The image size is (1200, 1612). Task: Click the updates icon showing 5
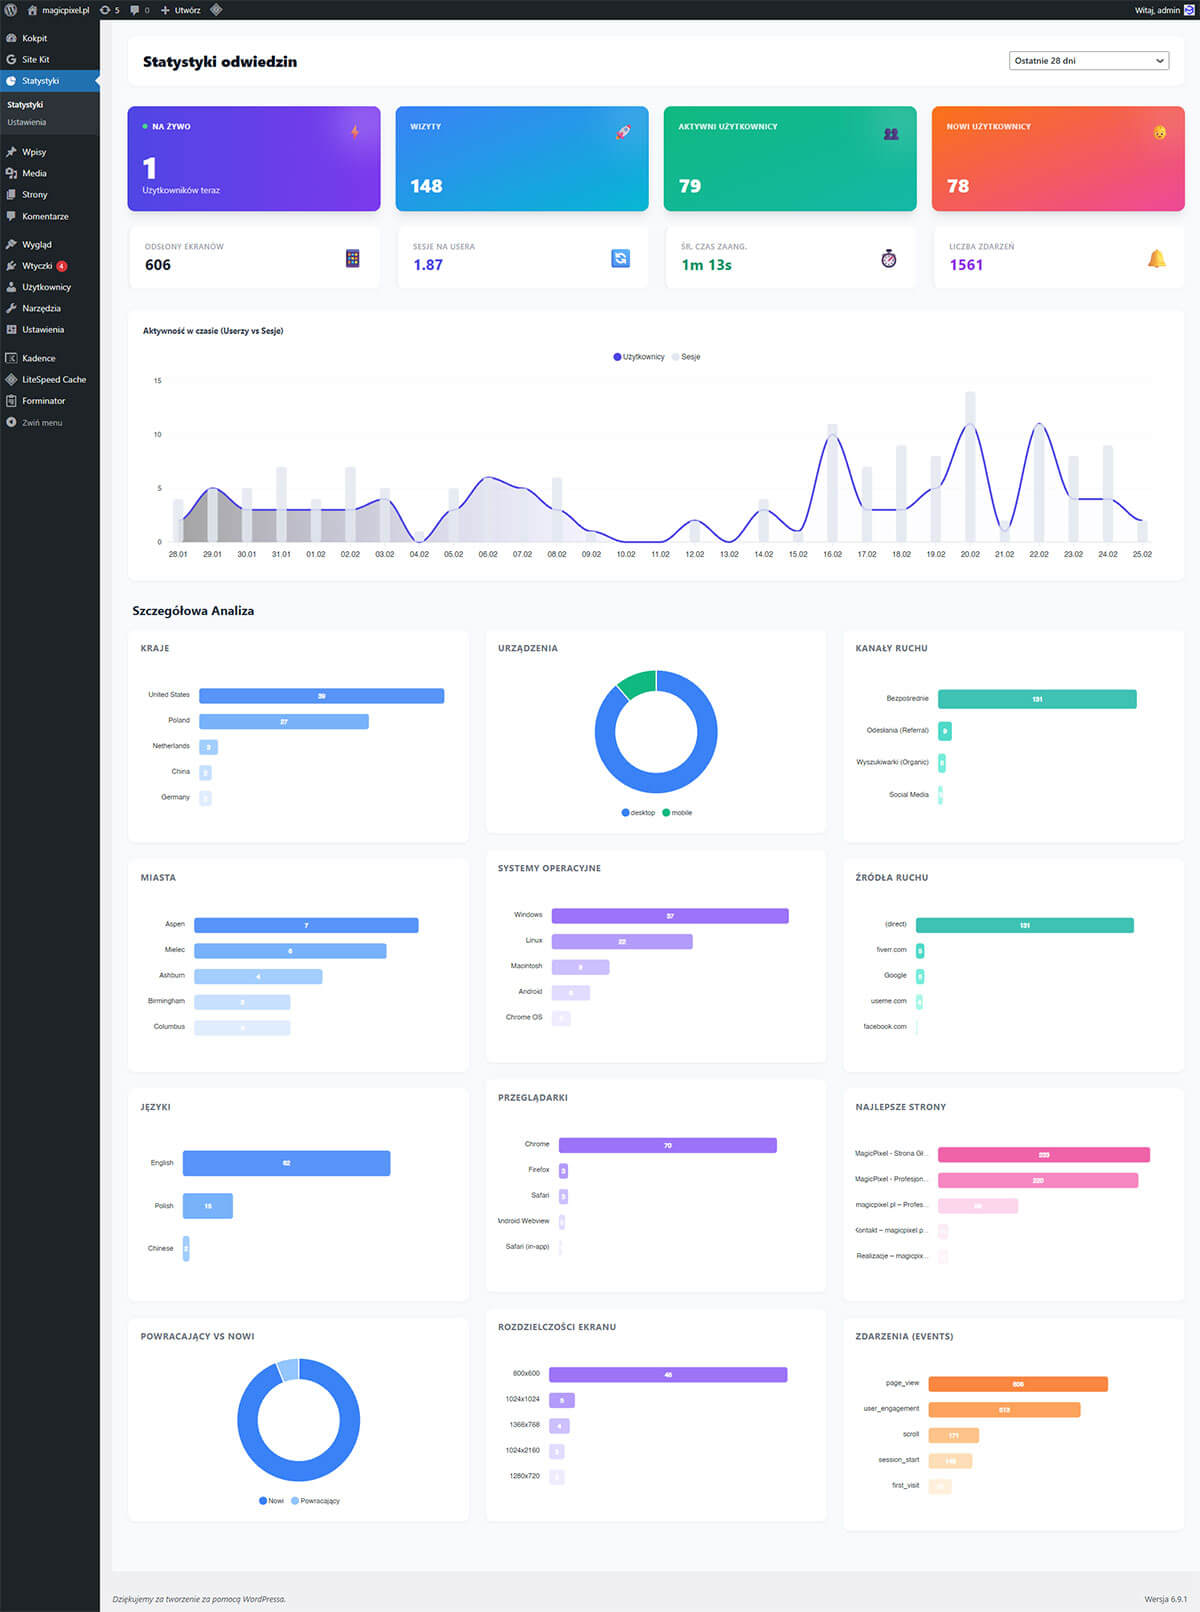[x=109, y=10]
